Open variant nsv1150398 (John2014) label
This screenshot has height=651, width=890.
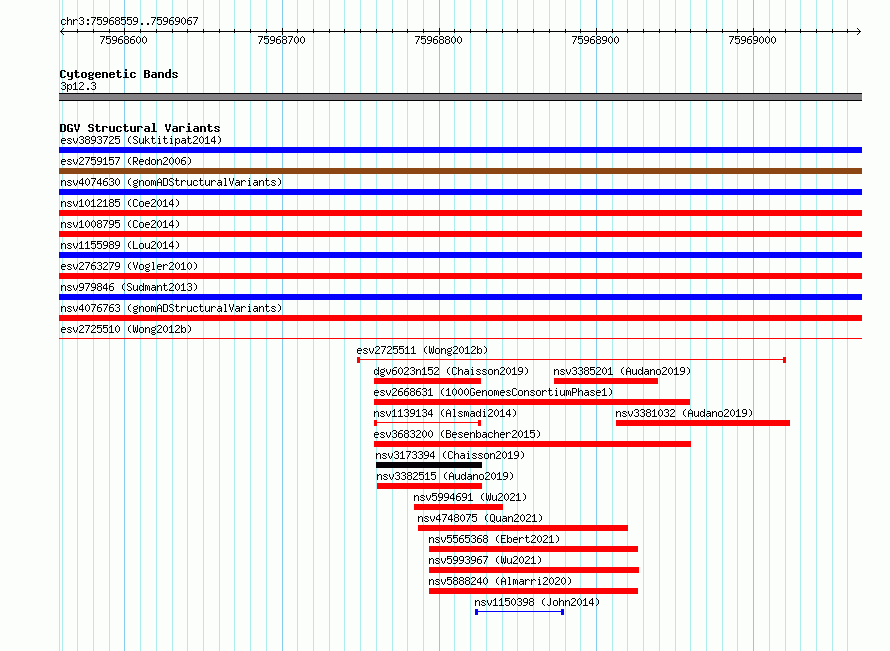coord(537,602)
